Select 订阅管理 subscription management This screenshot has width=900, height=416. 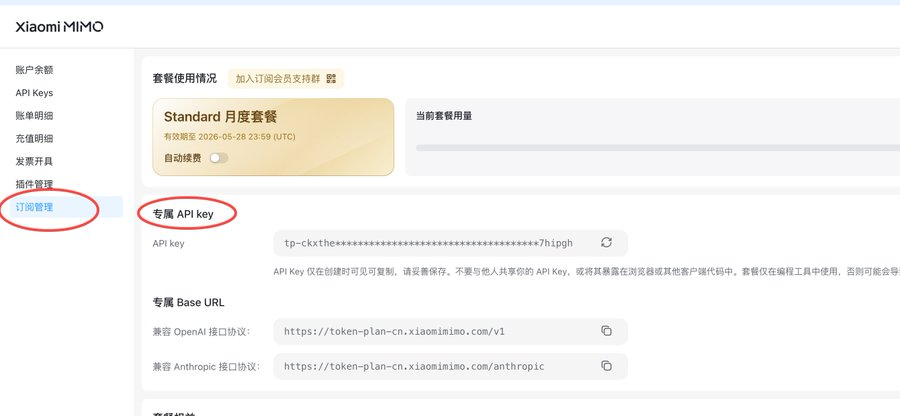[x=34, y=207]
